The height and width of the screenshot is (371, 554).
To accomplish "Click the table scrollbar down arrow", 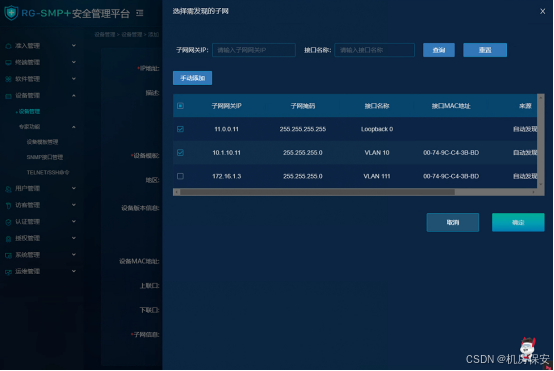I will point(541,184).
